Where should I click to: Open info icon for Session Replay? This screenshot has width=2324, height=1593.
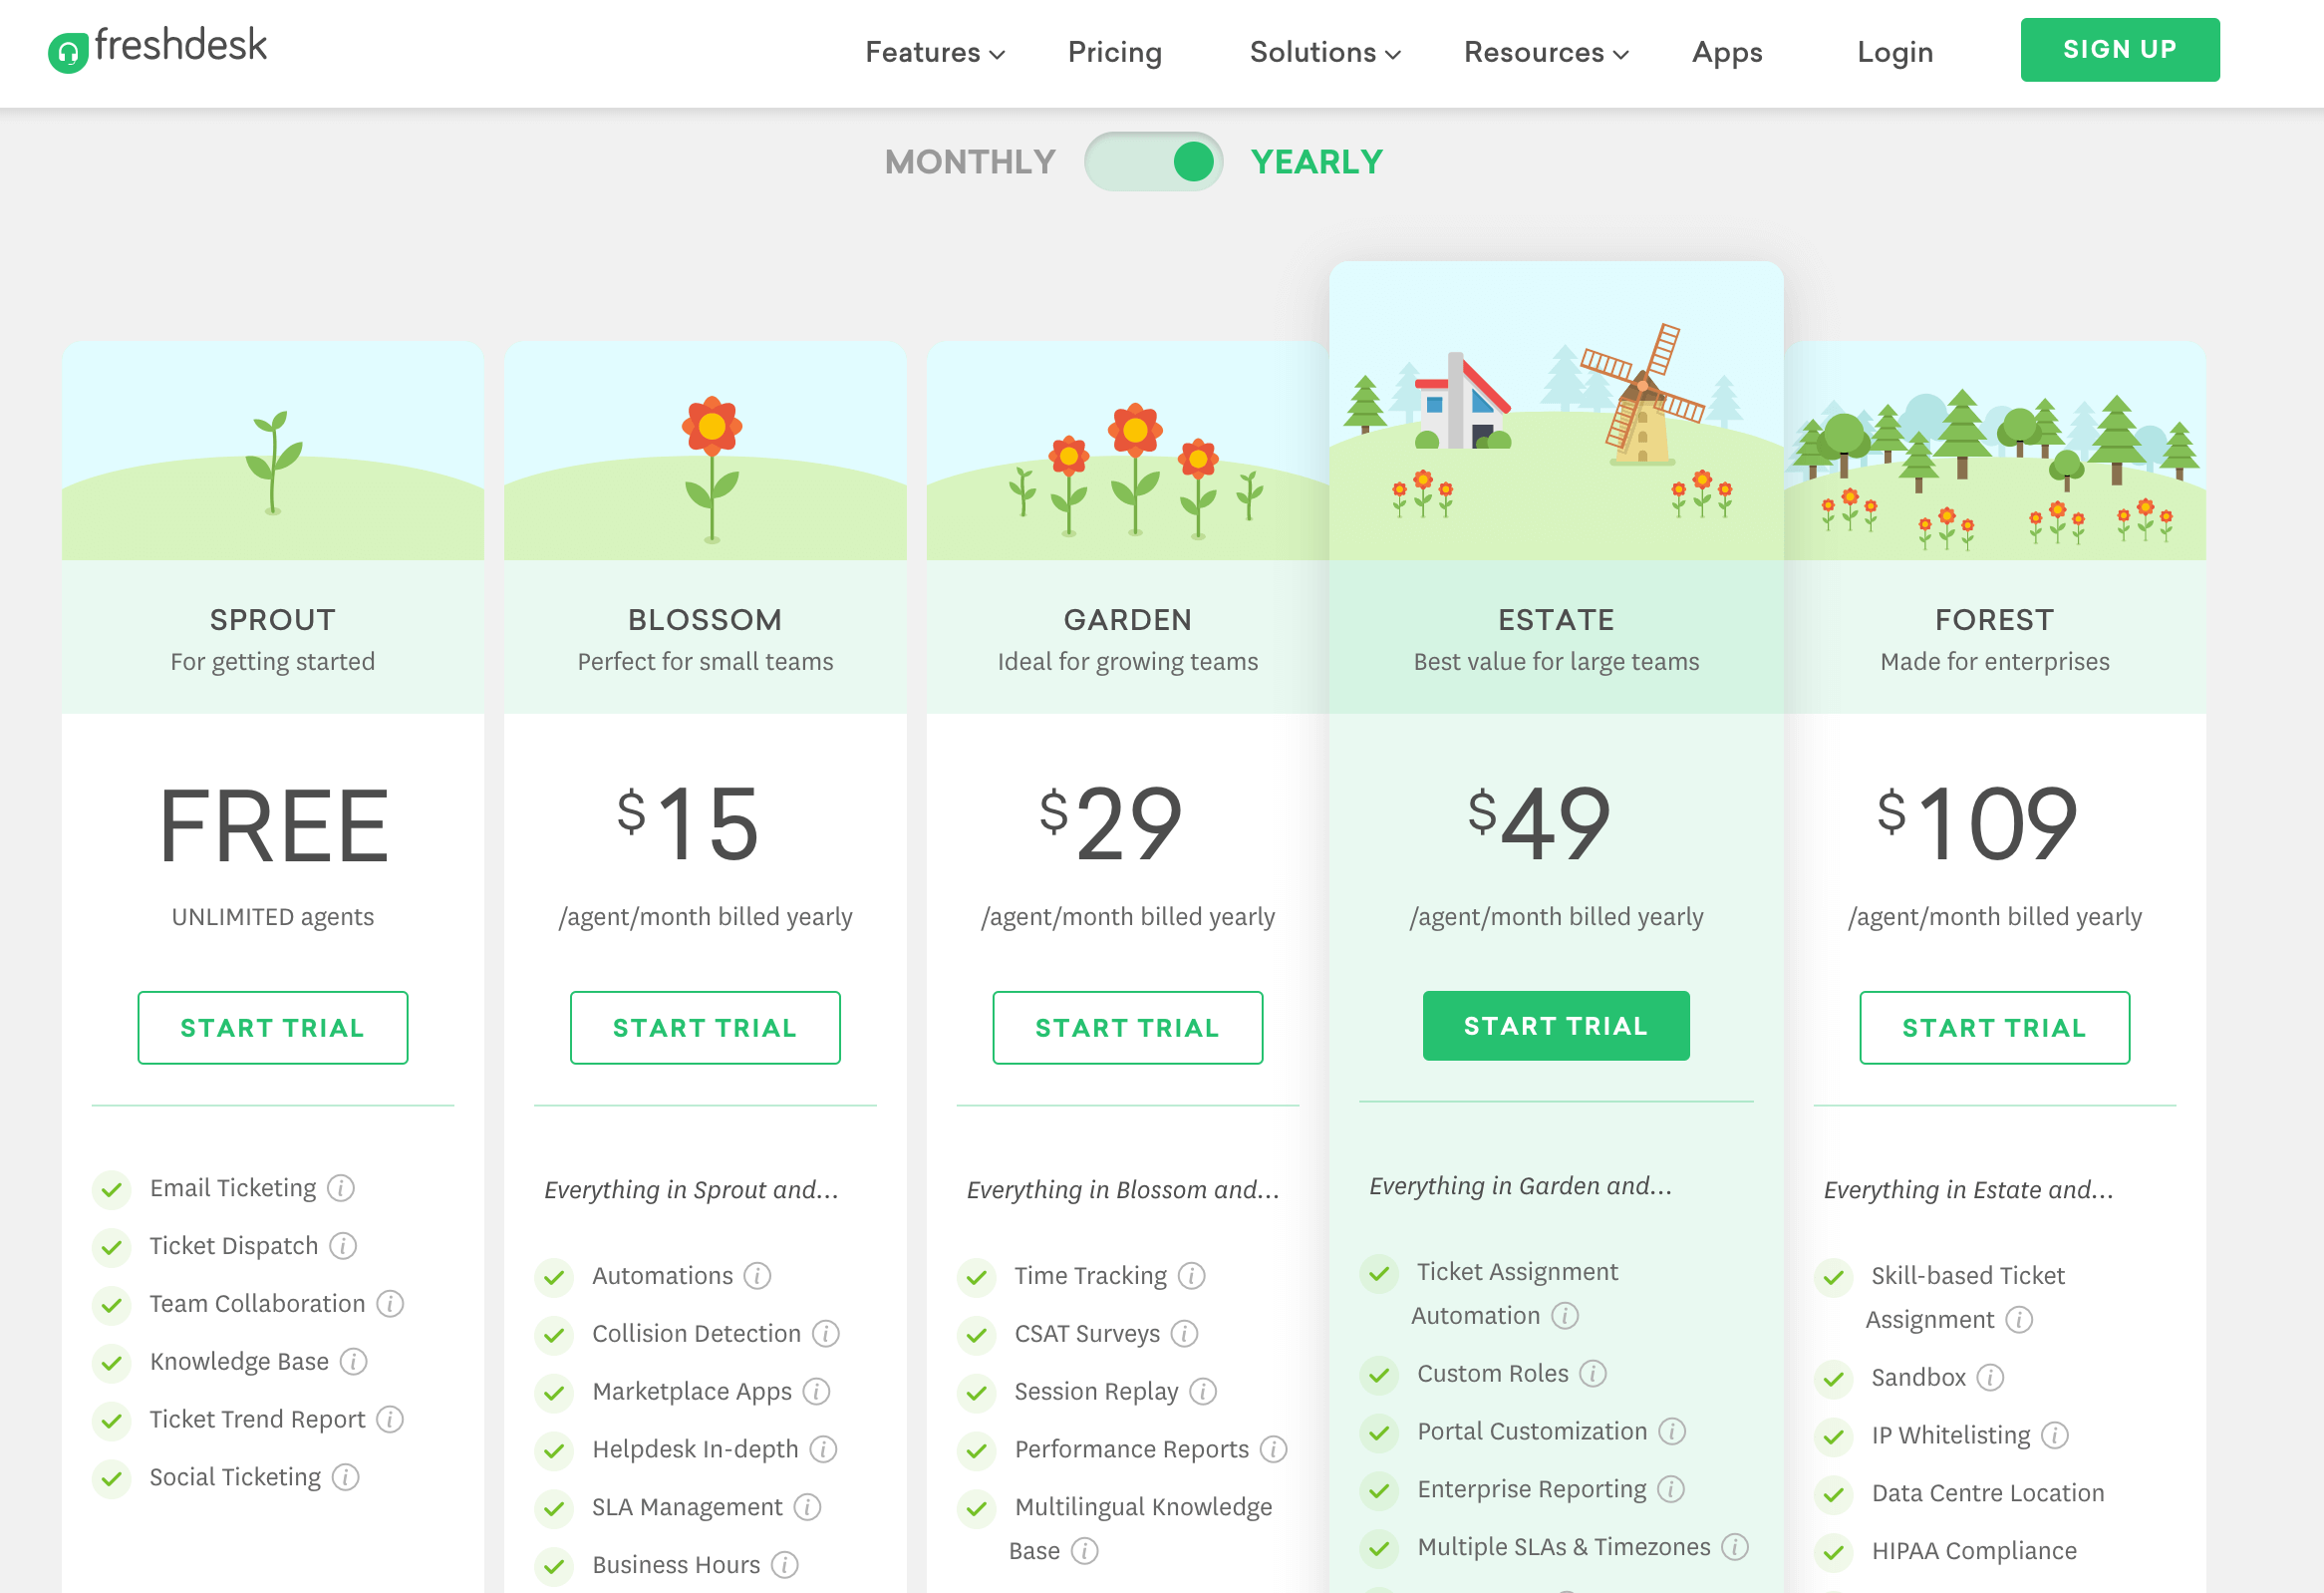pyautogui.click(x=1204, y=1392)
